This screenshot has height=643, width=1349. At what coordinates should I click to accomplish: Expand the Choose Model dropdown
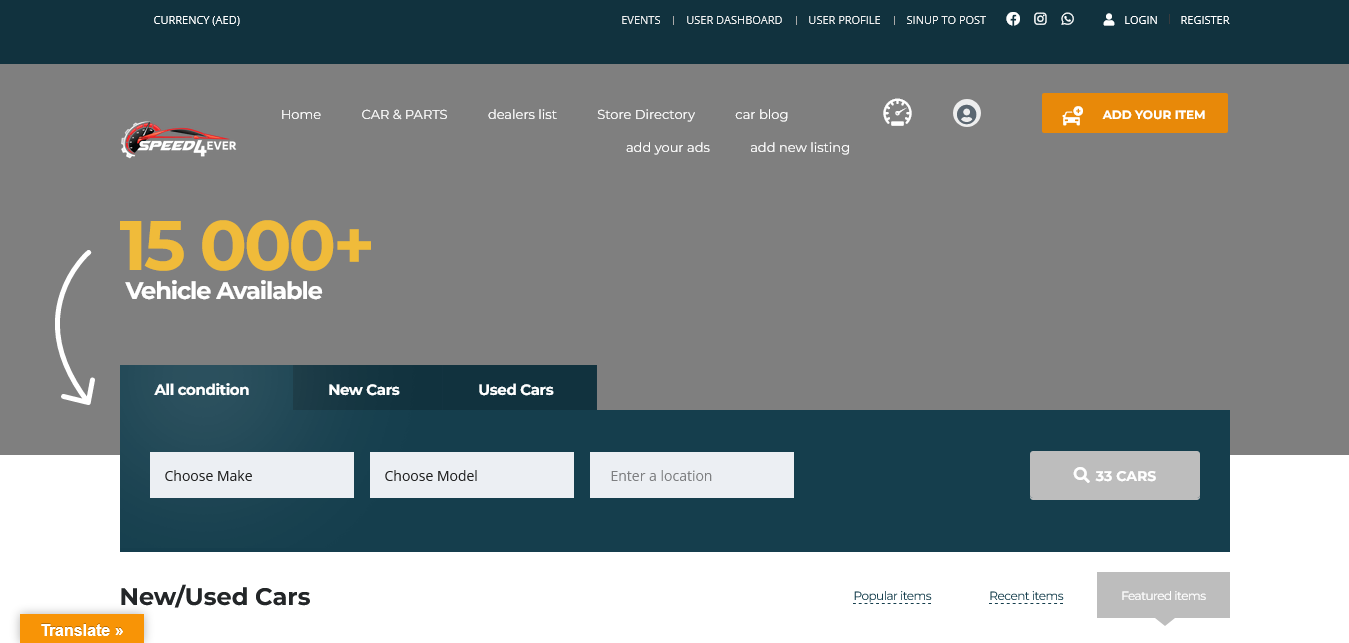tap(472, 475)
